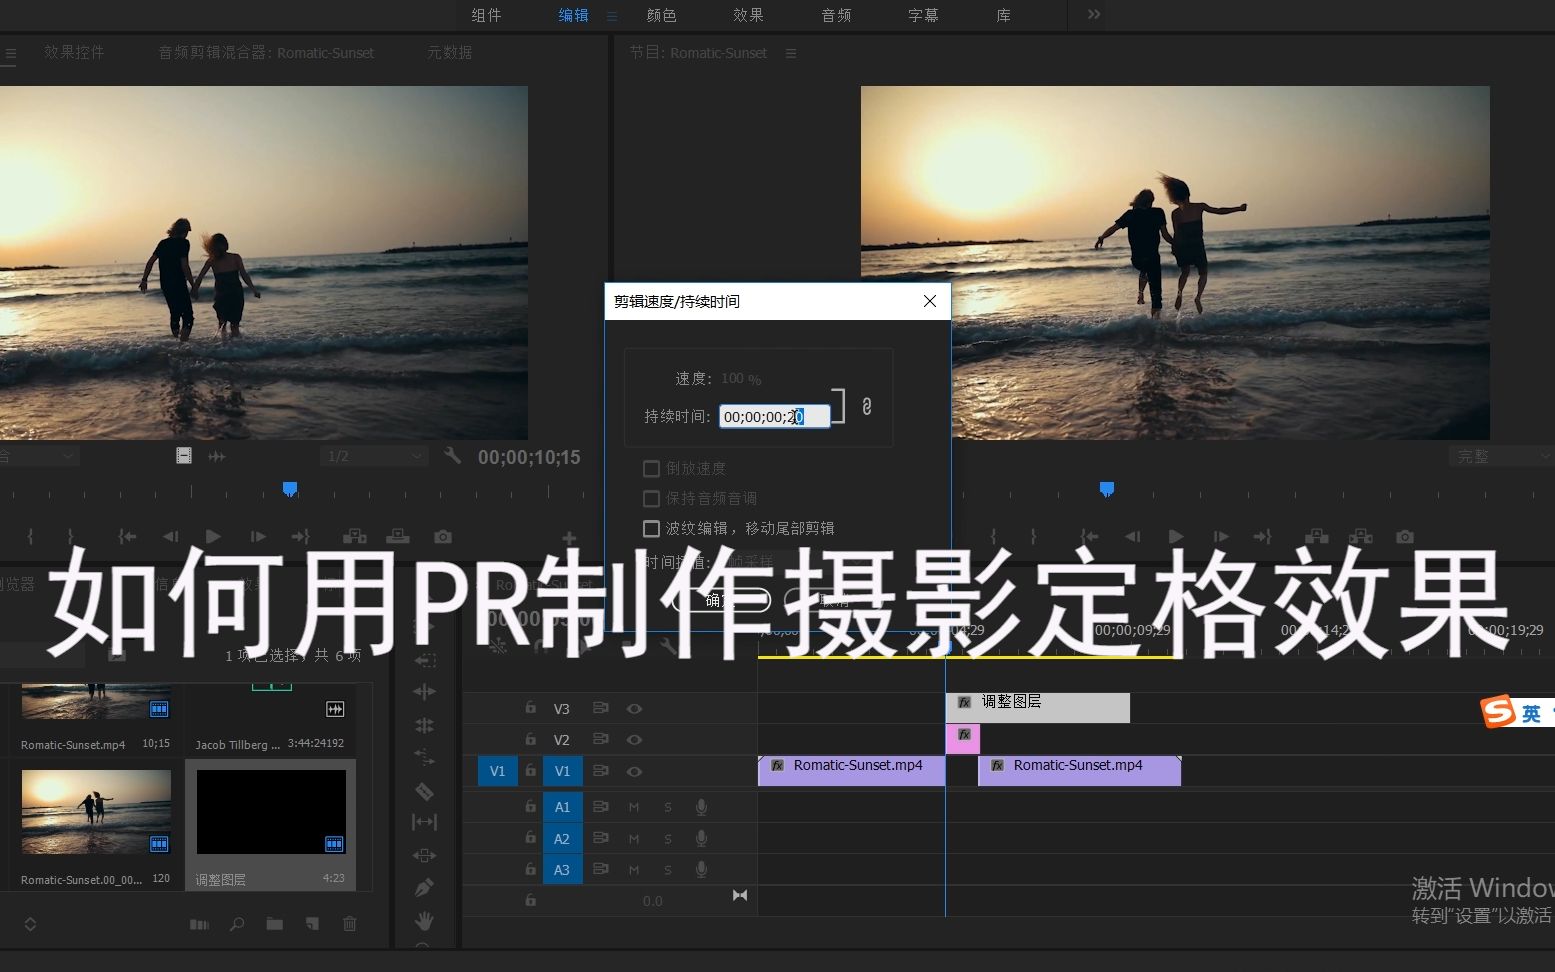Open the program panel menu next to Romatic-Sunset

(791, 53)
